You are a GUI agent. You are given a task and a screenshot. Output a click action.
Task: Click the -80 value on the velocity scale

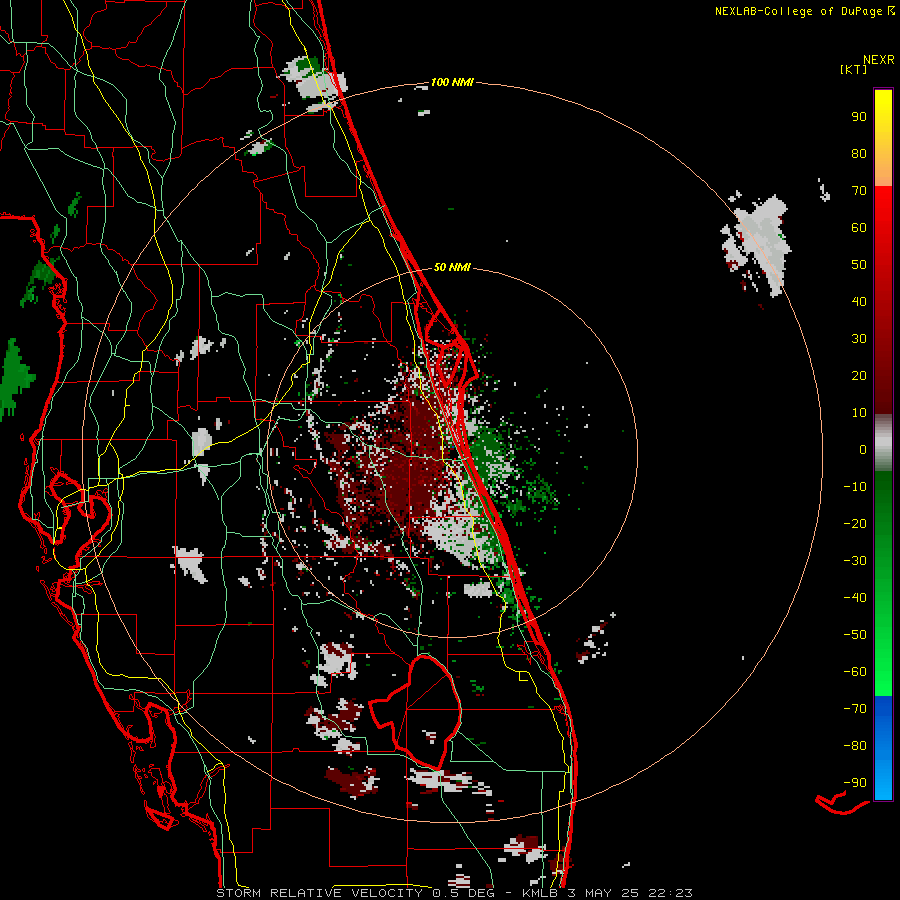(855, 746)
